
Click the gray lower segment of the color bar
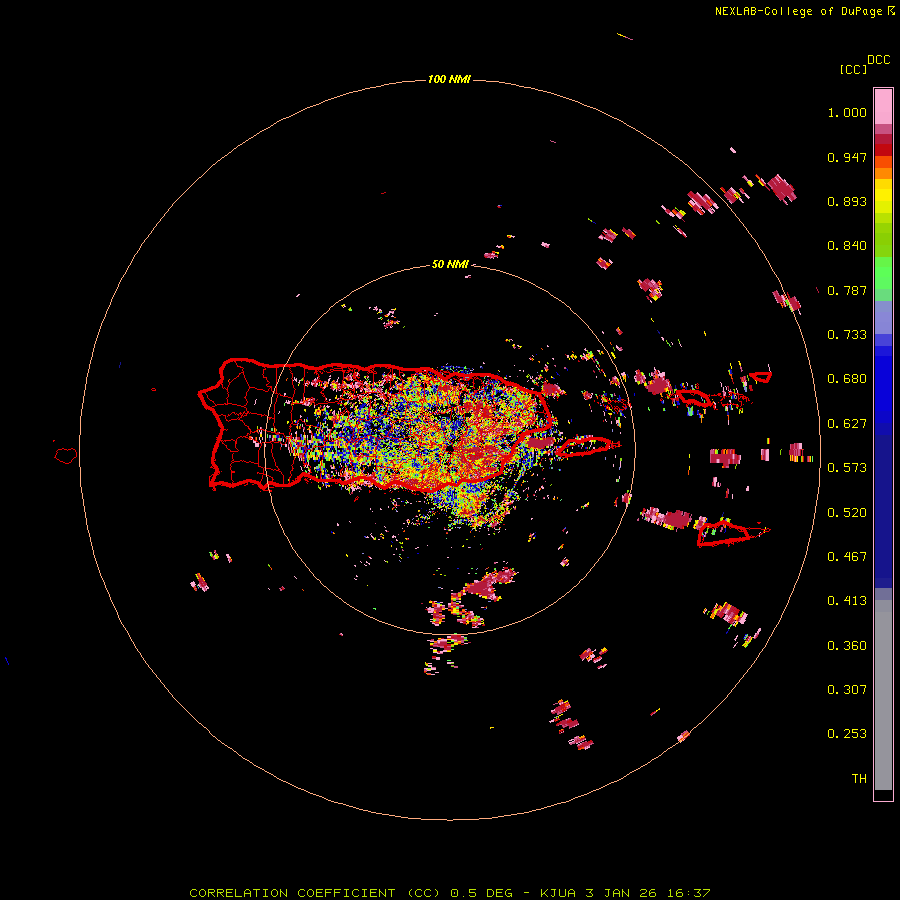(x=883, y=695)
